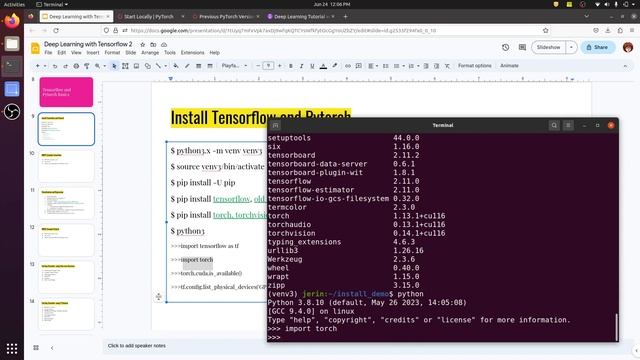Open the Terminal hamburger menu

(568, 125)
